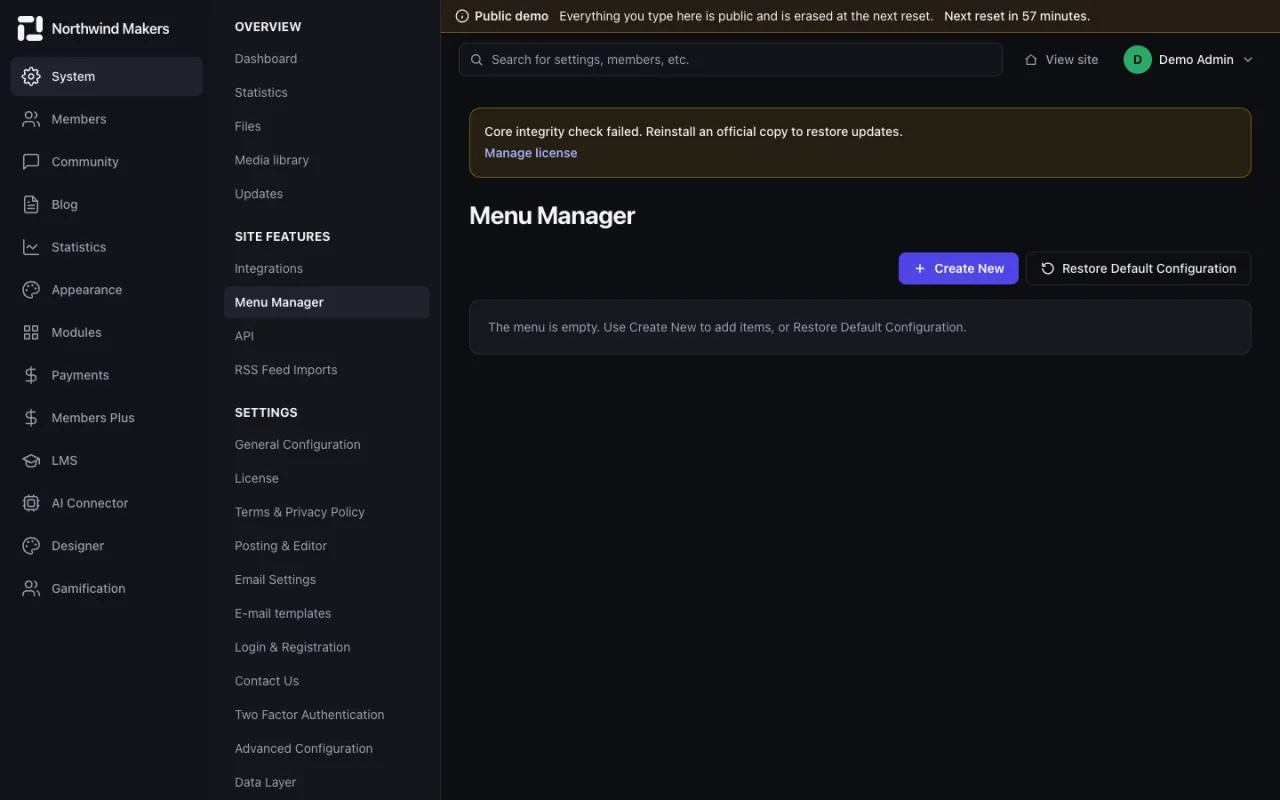The width and height of the screenshot is (1280, 800).
Task: Click the Statistics chart icon in main nav
Action: [31, 247]
